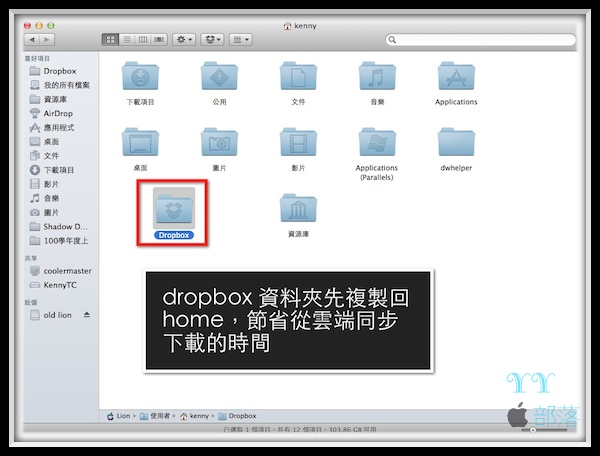Open AirDrop in the sidebar

point(51,113)
